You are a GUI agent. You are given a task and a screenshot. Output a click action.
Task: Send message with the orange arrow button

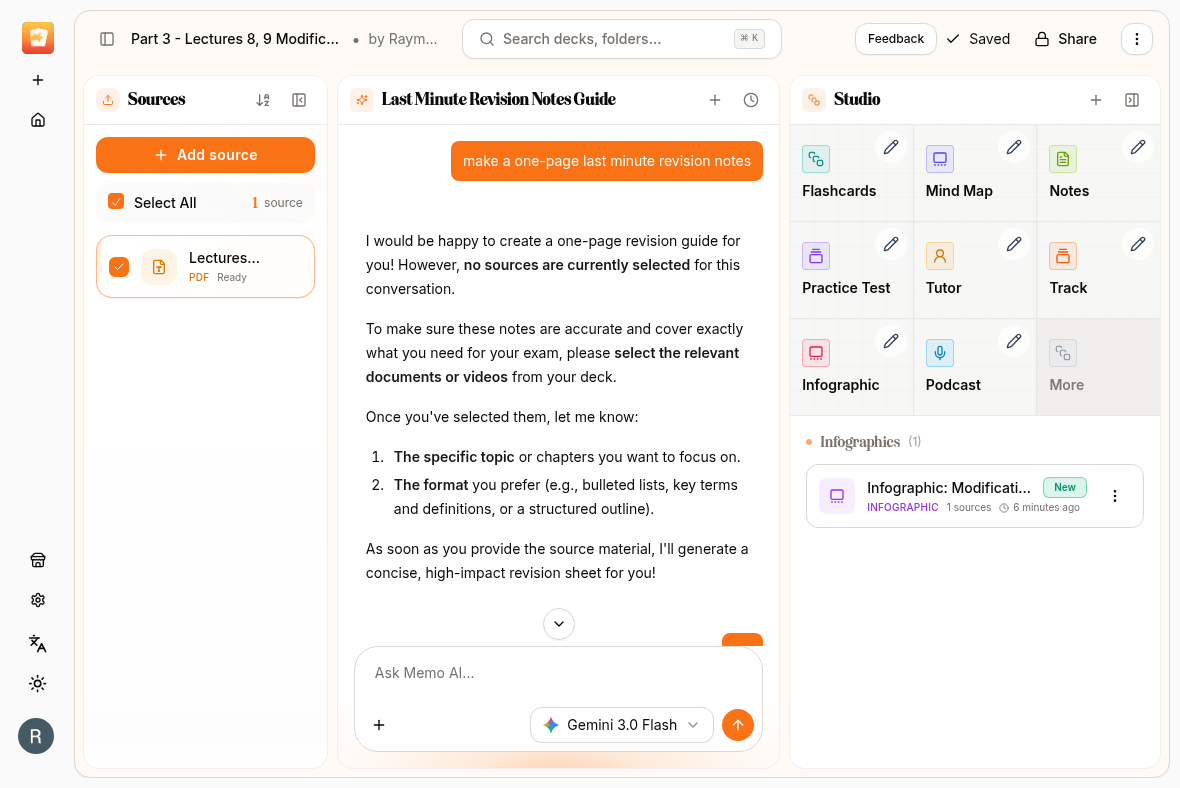pyautogui.click(x=738, y=725)
